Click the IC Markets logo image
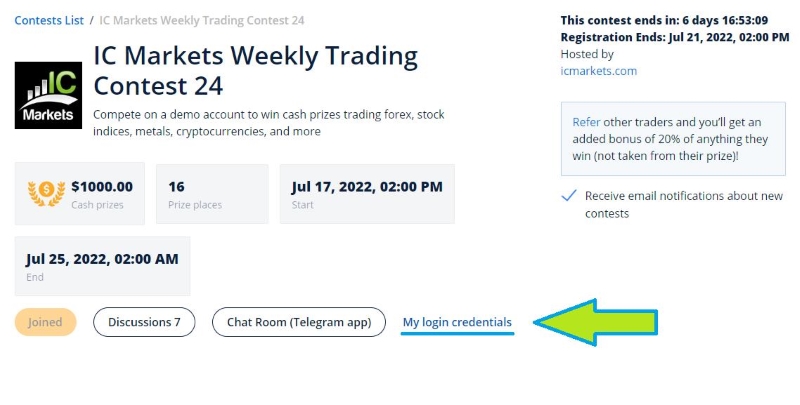 [x=48, y=95]
